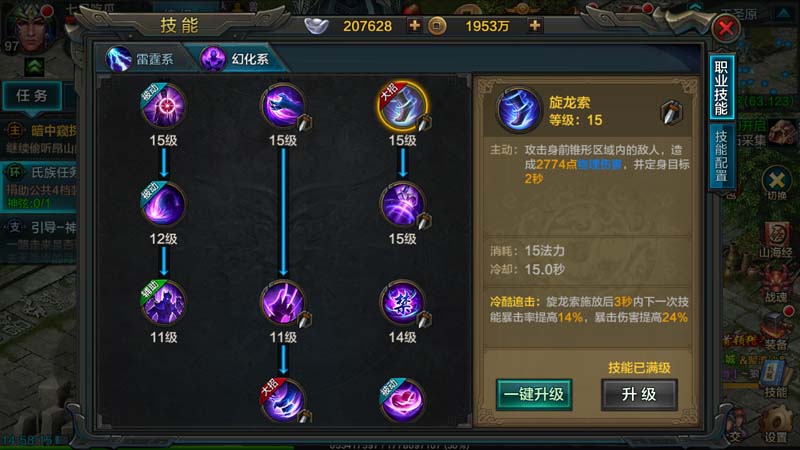800x450 pixels.
Task: Switch to the 幻化系 skill tab
Action: click(x=236, y=59)
